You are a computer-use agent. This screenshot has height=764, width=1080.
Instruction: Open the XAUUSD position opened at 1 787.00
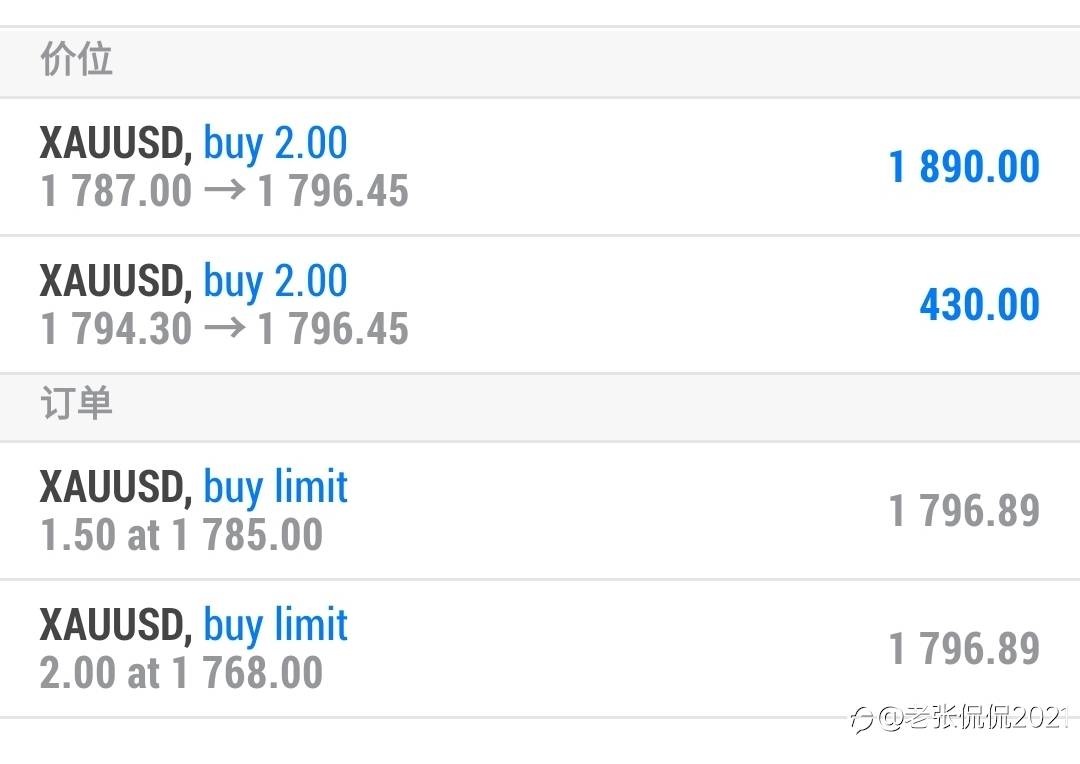point(540,167)
